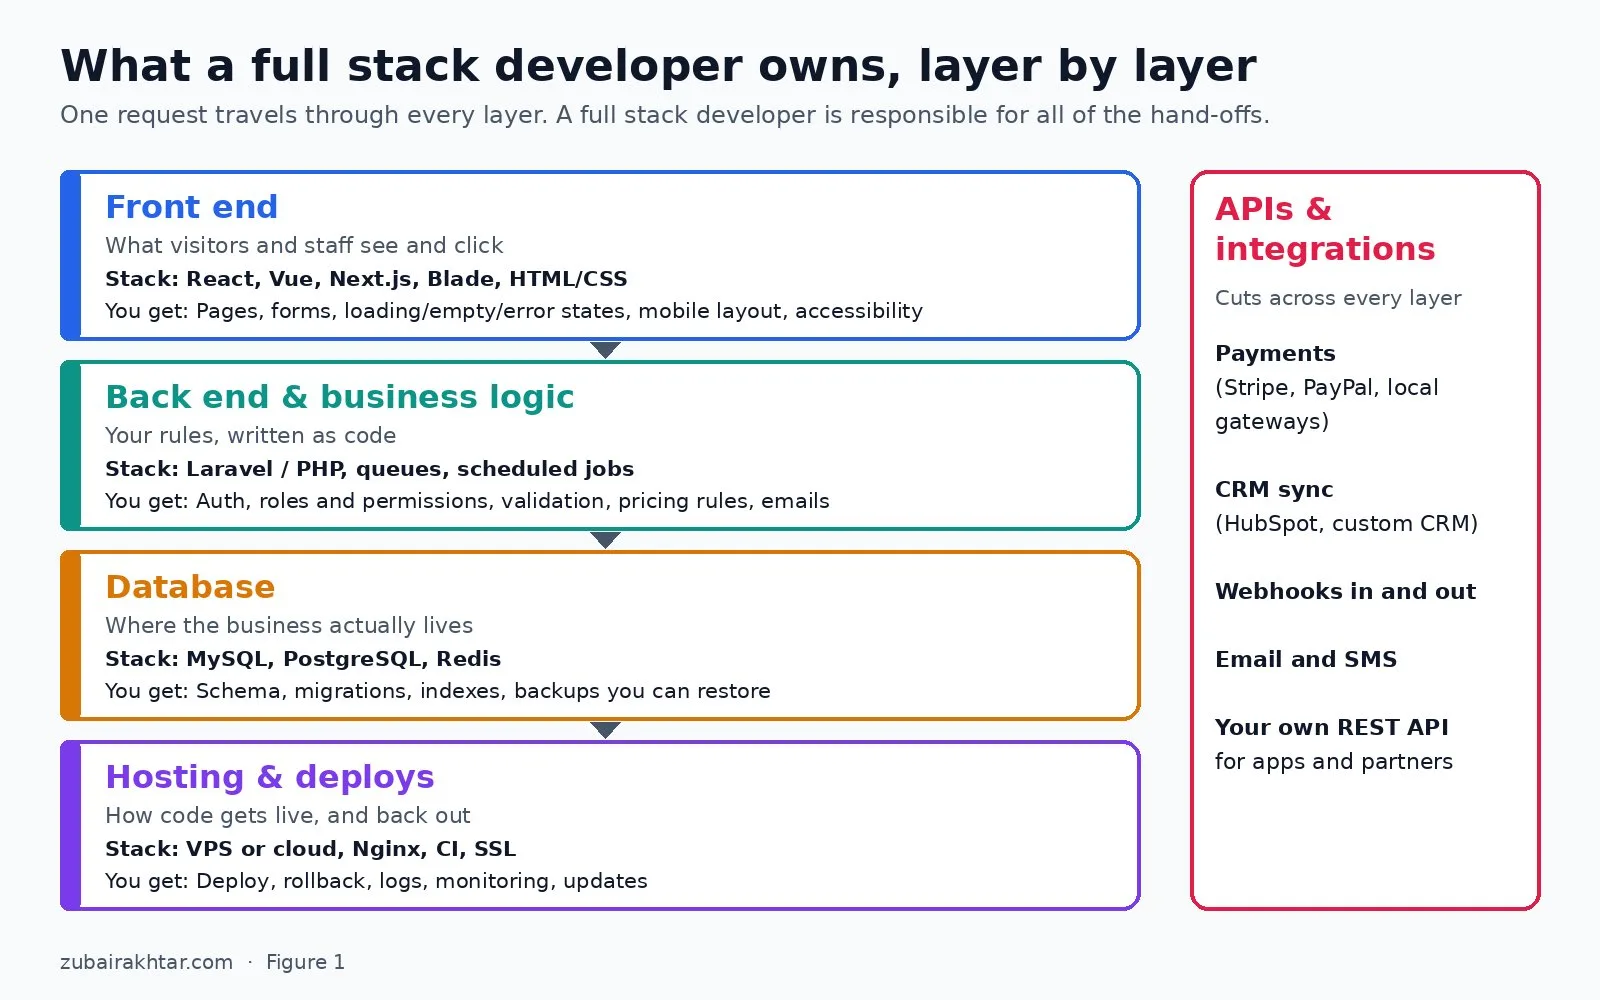Click "Where the business actually lives"
Image resolution: width=1600 pixels, height=1000 pixels.
click(289, 625)
